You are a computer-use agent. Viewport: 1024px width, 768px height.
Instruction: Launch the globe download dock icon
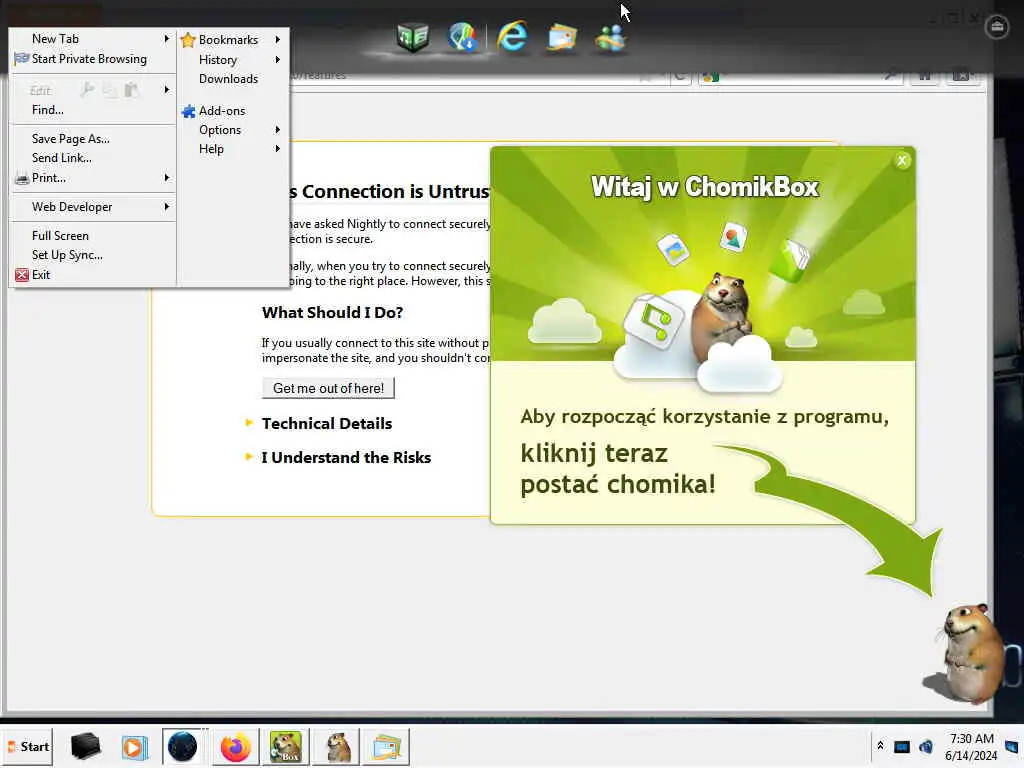click(462, 37)
